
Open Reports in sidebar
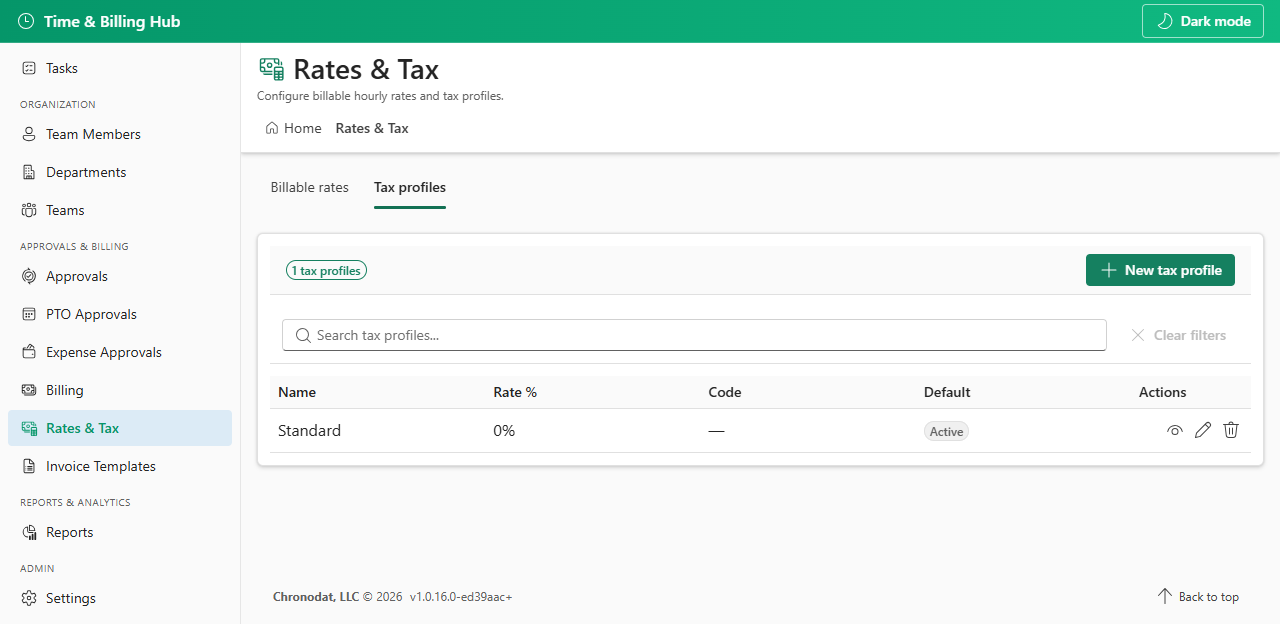coord(120,532)
